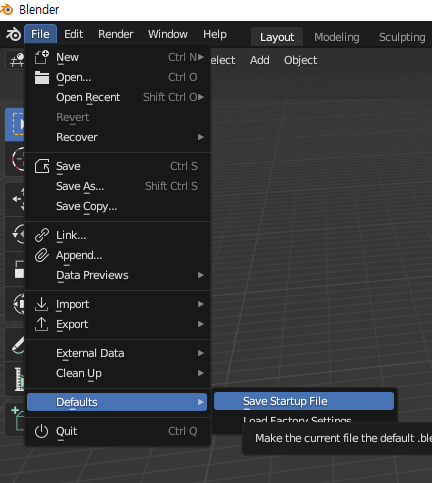The image size is (432, 483).
Task: Open the Edit menu
Action: click(73, 34)
